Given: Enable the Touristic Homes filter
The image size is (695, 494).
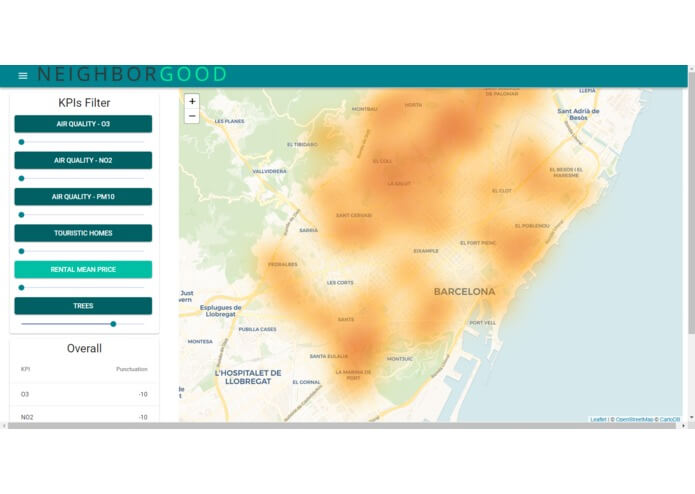Looking at the screenshot, I should click(83, 233).
